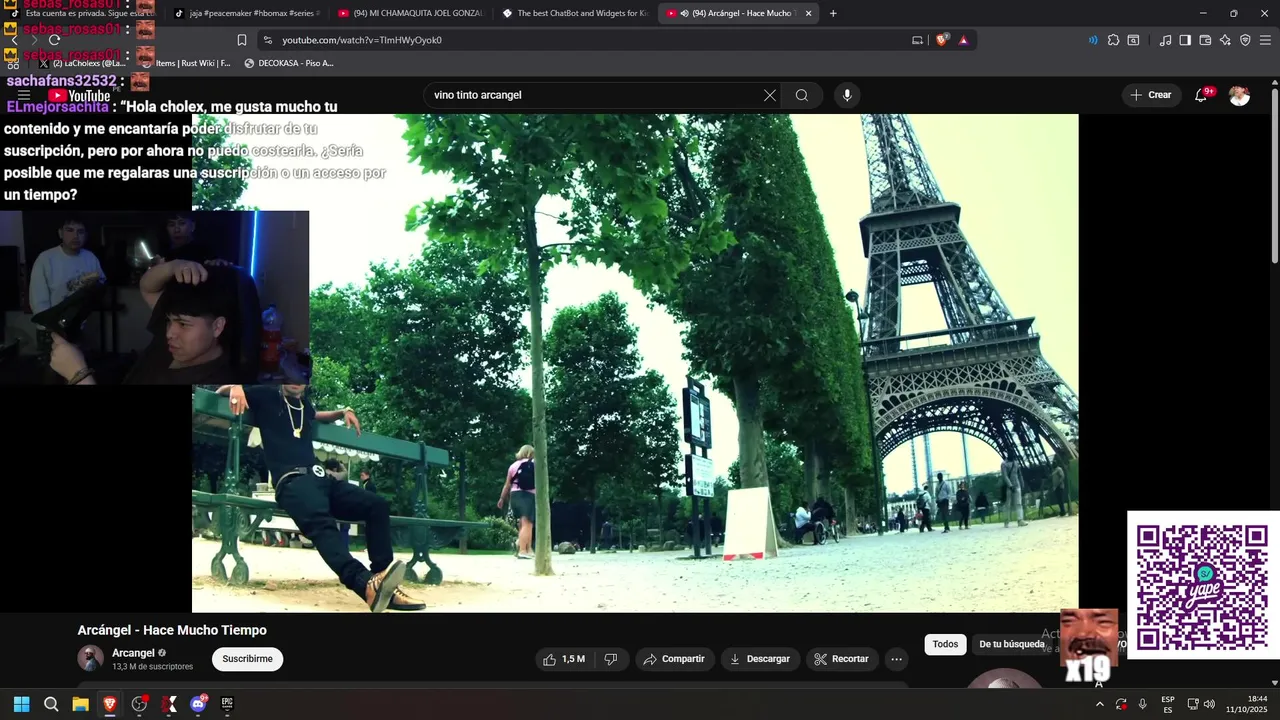Click the Recortar clip button
The height and width of the screenshot is (720, 1280).
842,659
